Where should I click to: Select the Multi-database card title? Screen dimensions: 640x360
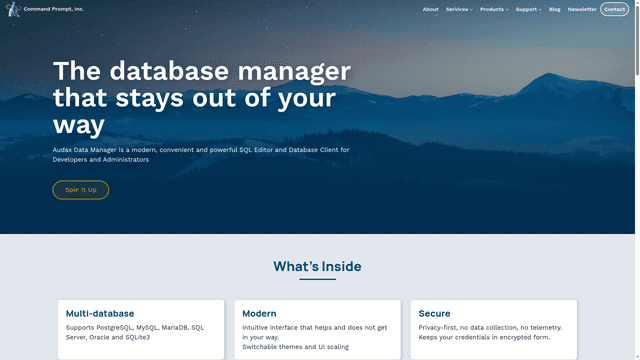coord(100,313)
